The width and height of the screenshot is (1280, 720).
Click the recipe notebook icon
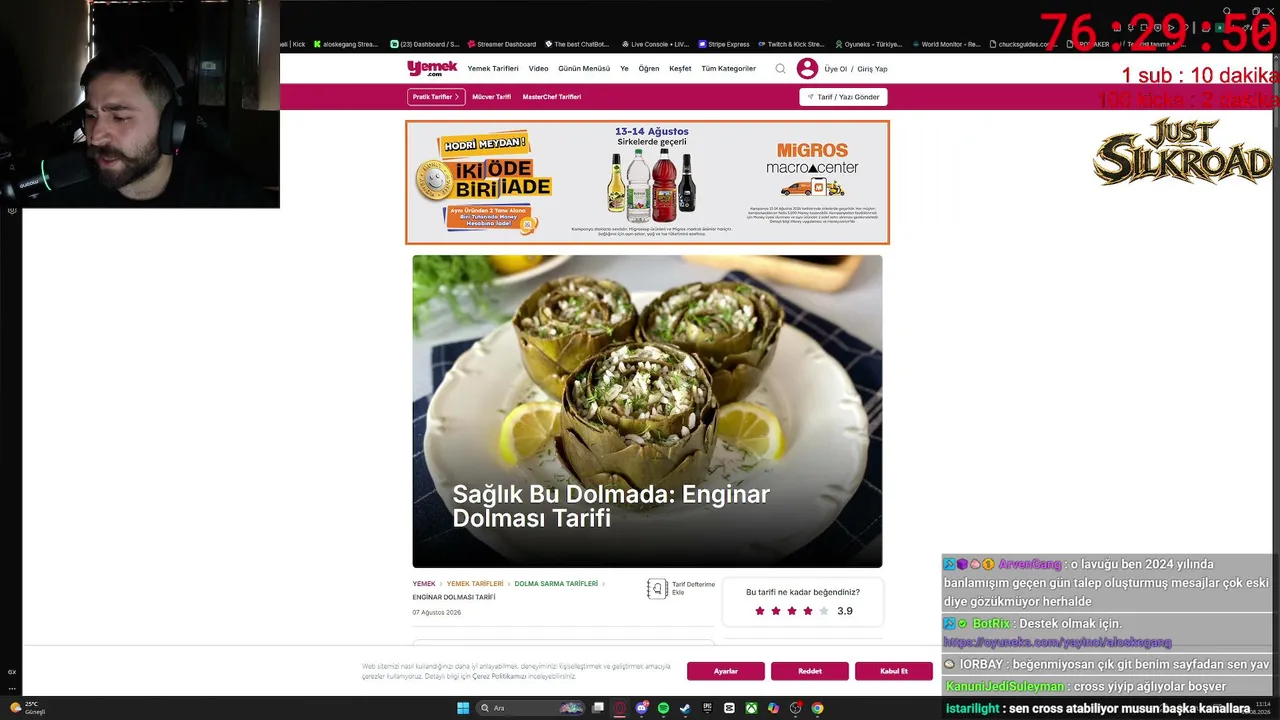657,589
